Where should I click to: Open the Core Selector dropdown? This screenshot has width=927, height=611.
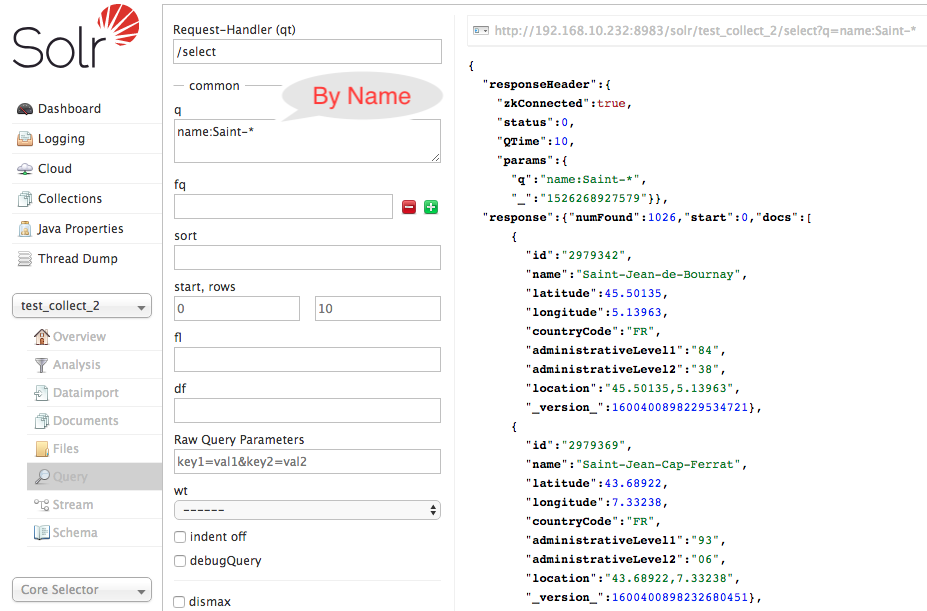(x=82, y=590)
